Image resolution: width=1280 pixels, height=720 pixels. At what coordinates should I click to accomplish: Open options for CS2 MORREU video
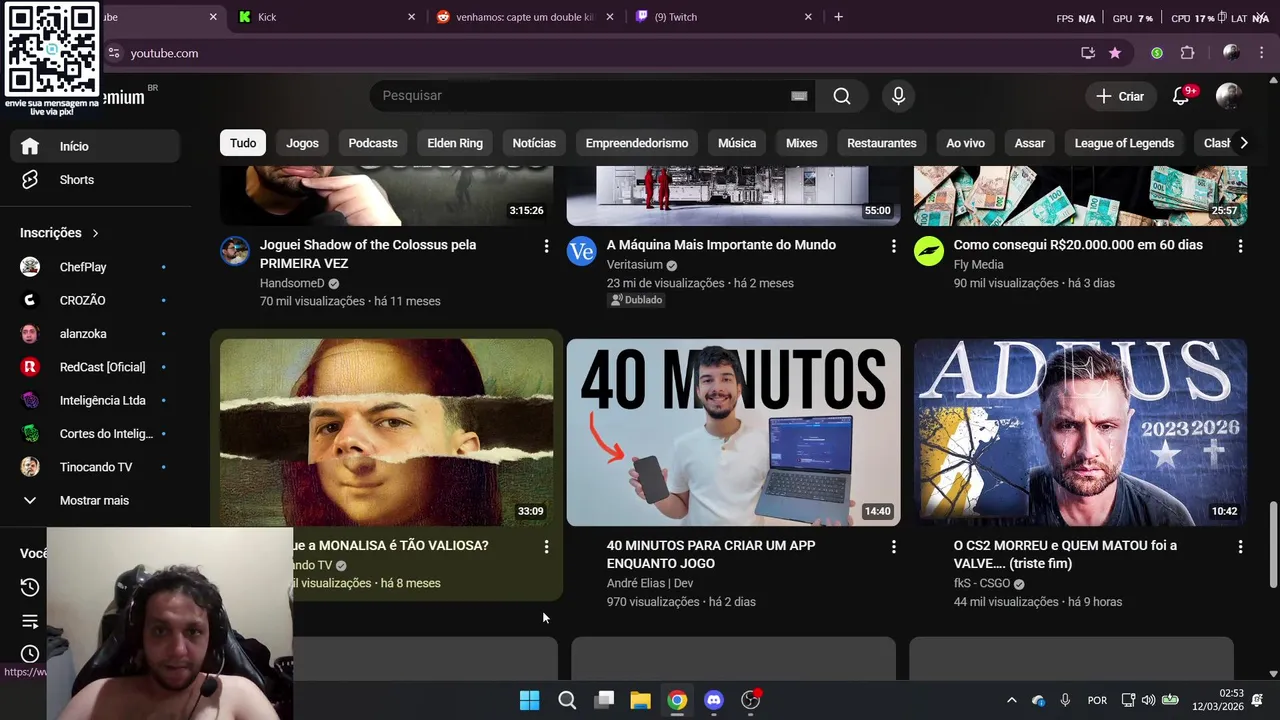[1240, 547]
